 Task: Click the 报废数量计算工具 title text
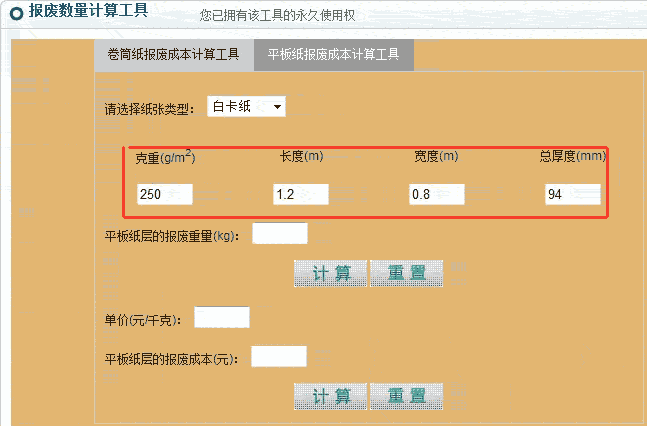click(89, 11)
